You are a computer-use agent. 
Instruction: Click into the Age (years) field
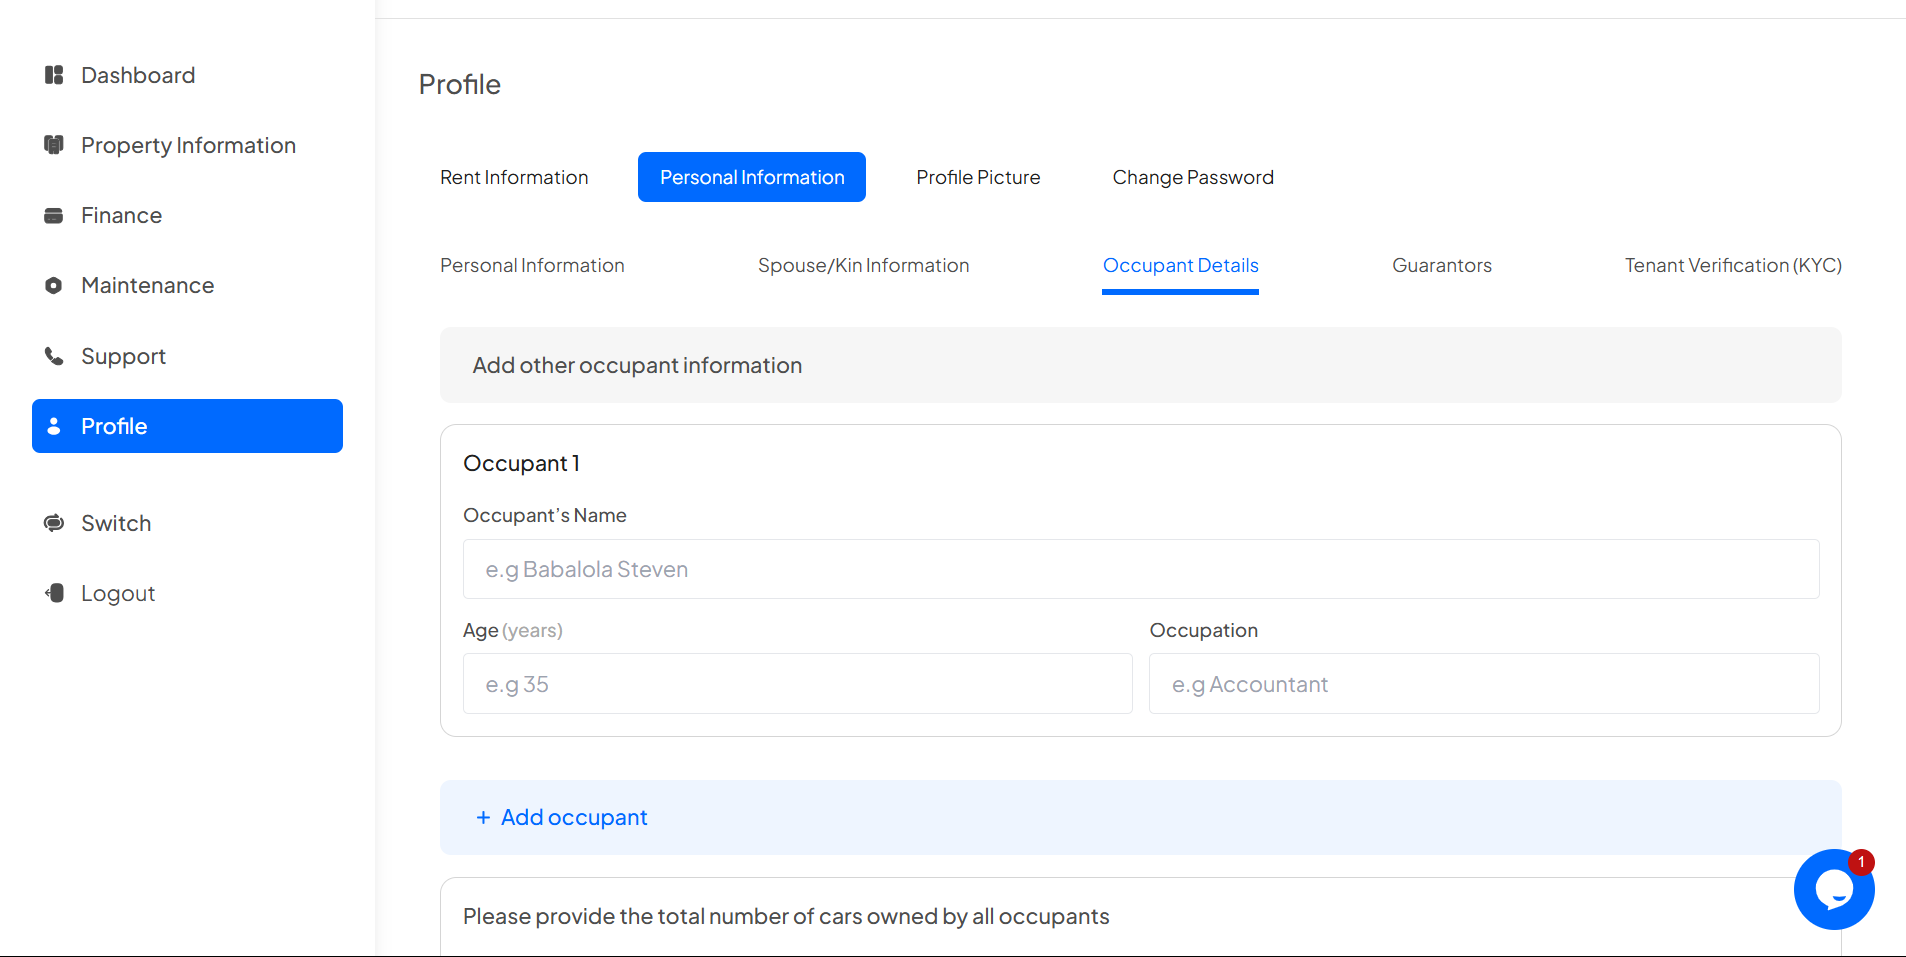pos(797,684)
